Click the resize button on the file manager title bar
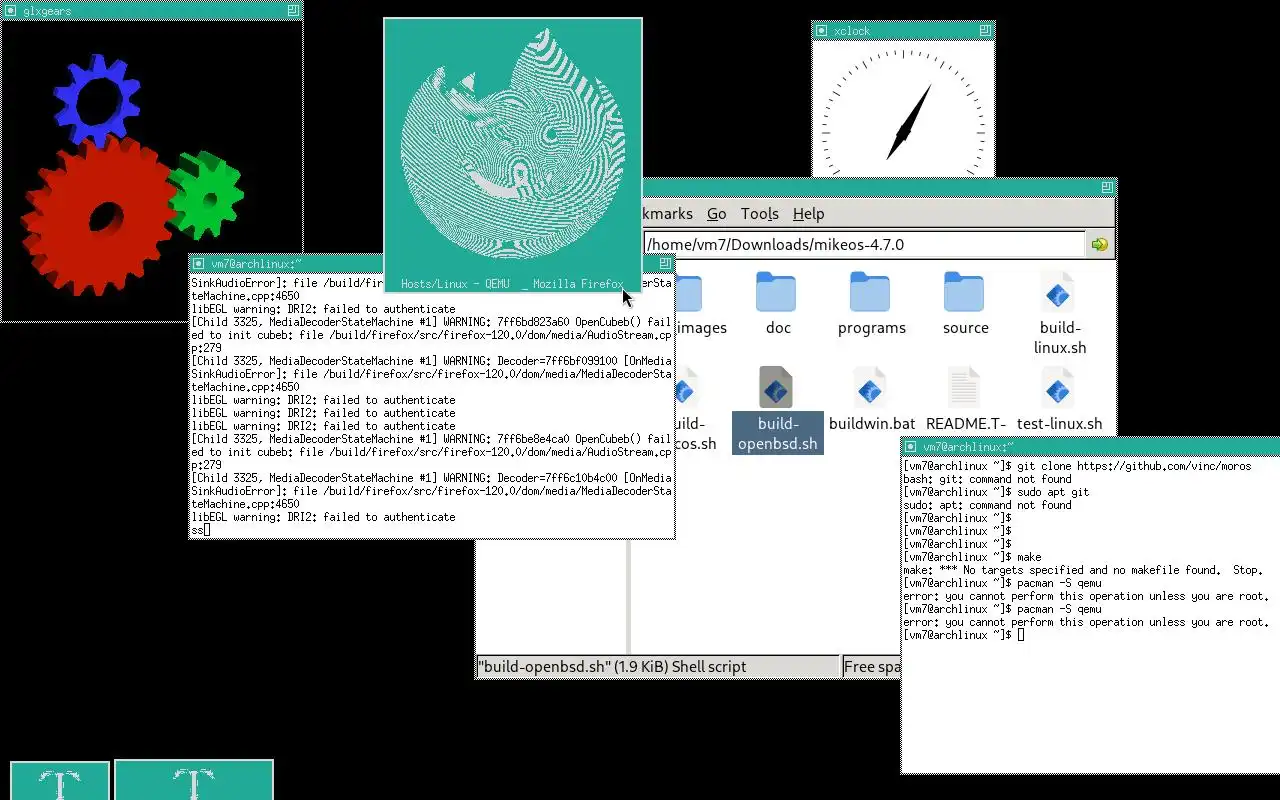The image size is (1280, 800). 1107,187
